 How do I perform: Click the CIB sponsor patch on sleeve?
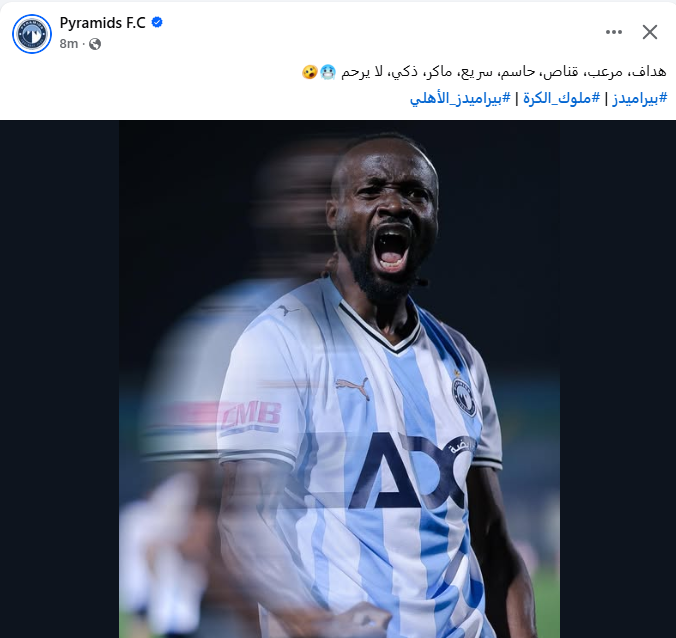(250, 417)
